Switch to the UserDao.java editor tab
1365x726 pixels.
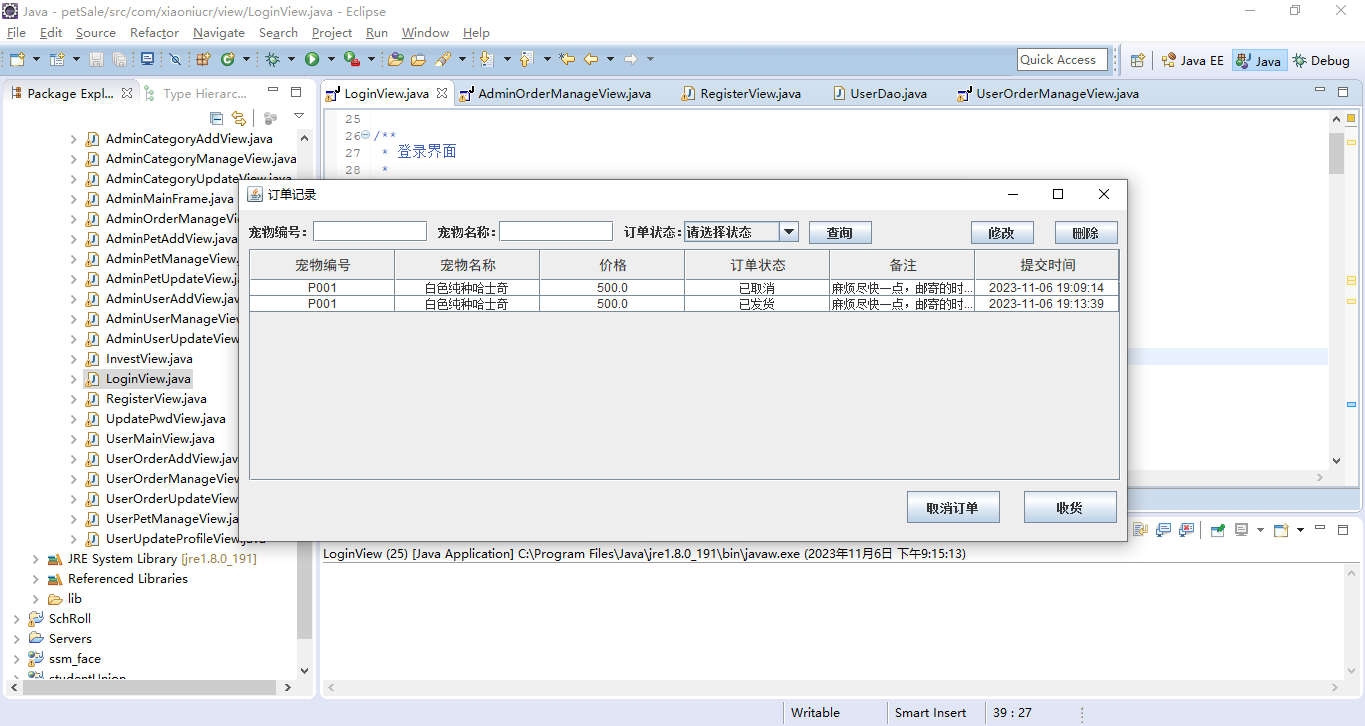click(x=880, y=94)
